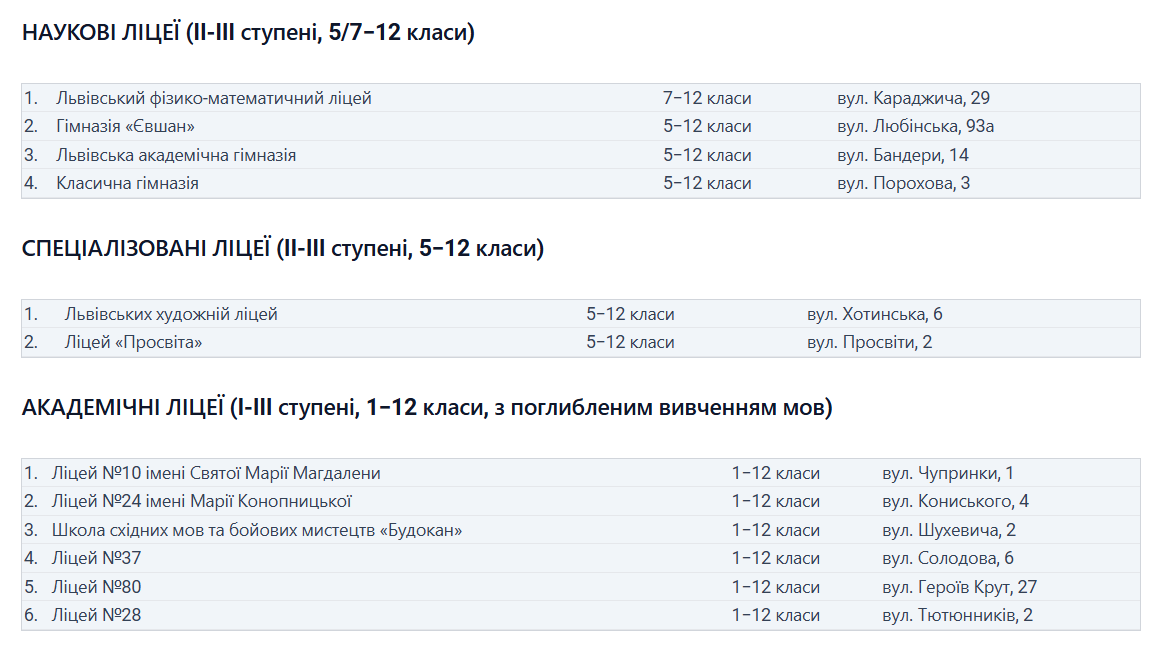1156x651 pixels.
Task: Click the address "вул. Тютюнників, 2"
Action: (x=957, y=615)
